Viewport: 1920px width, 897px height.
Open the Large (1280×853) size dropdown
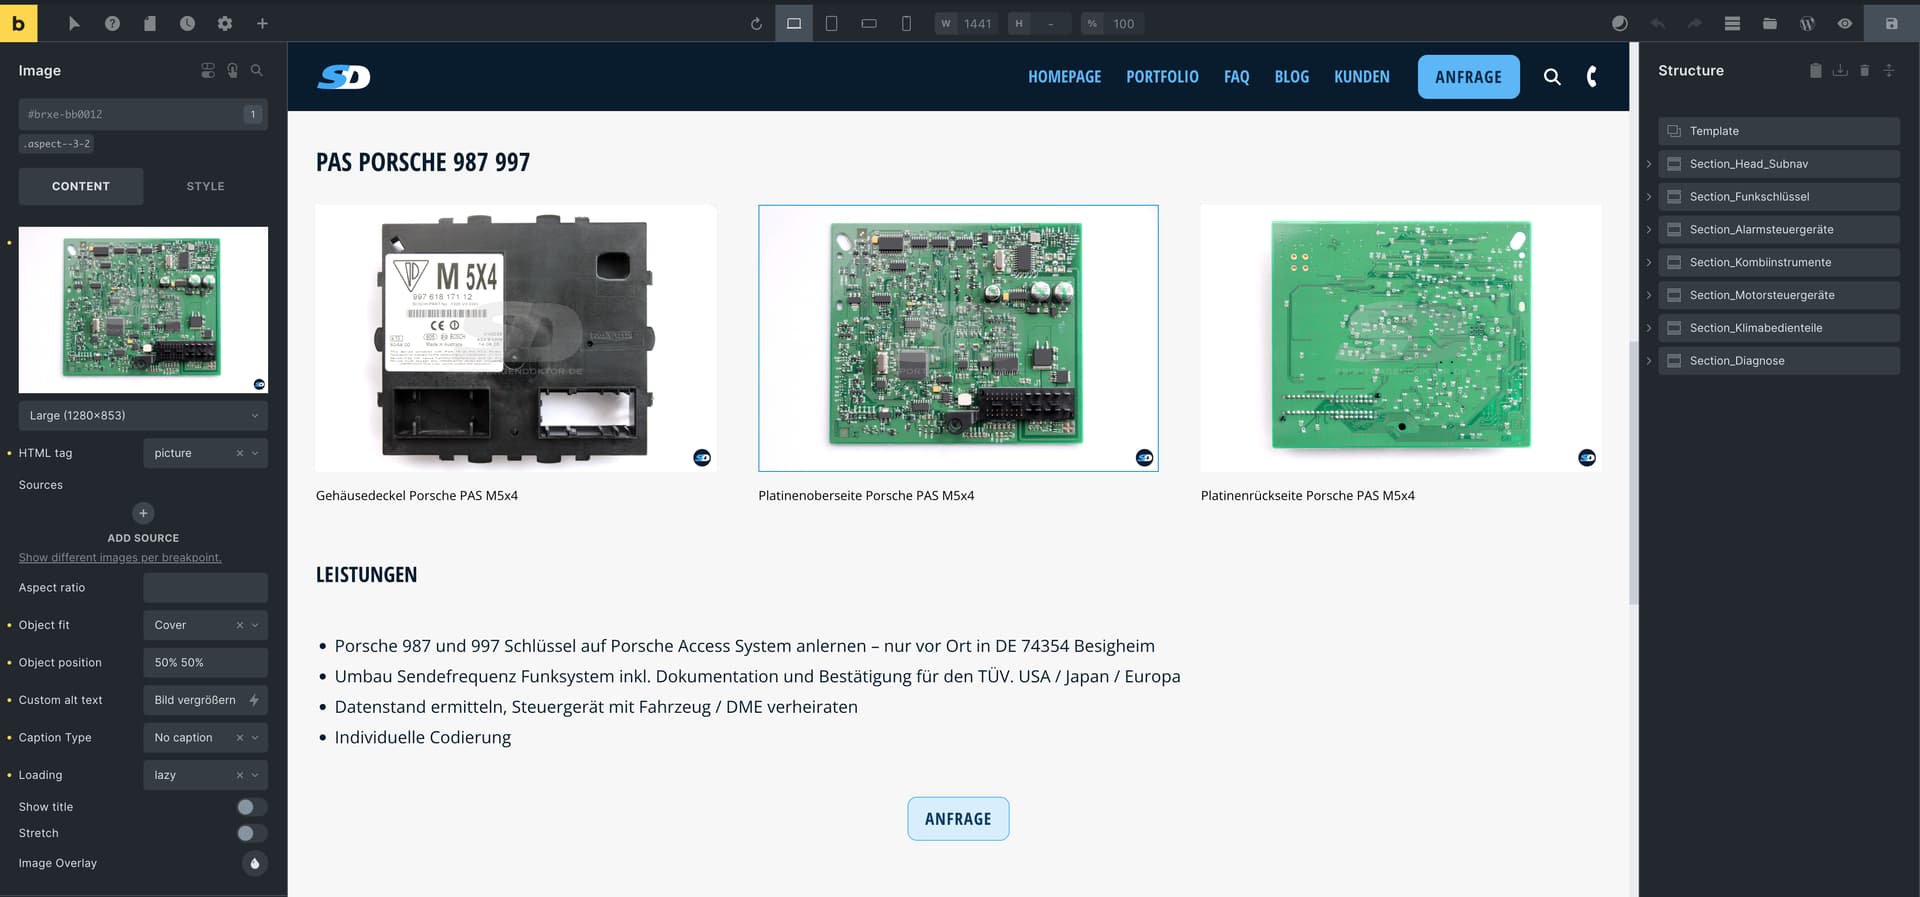pyautogui.click(x=143, y=415)
